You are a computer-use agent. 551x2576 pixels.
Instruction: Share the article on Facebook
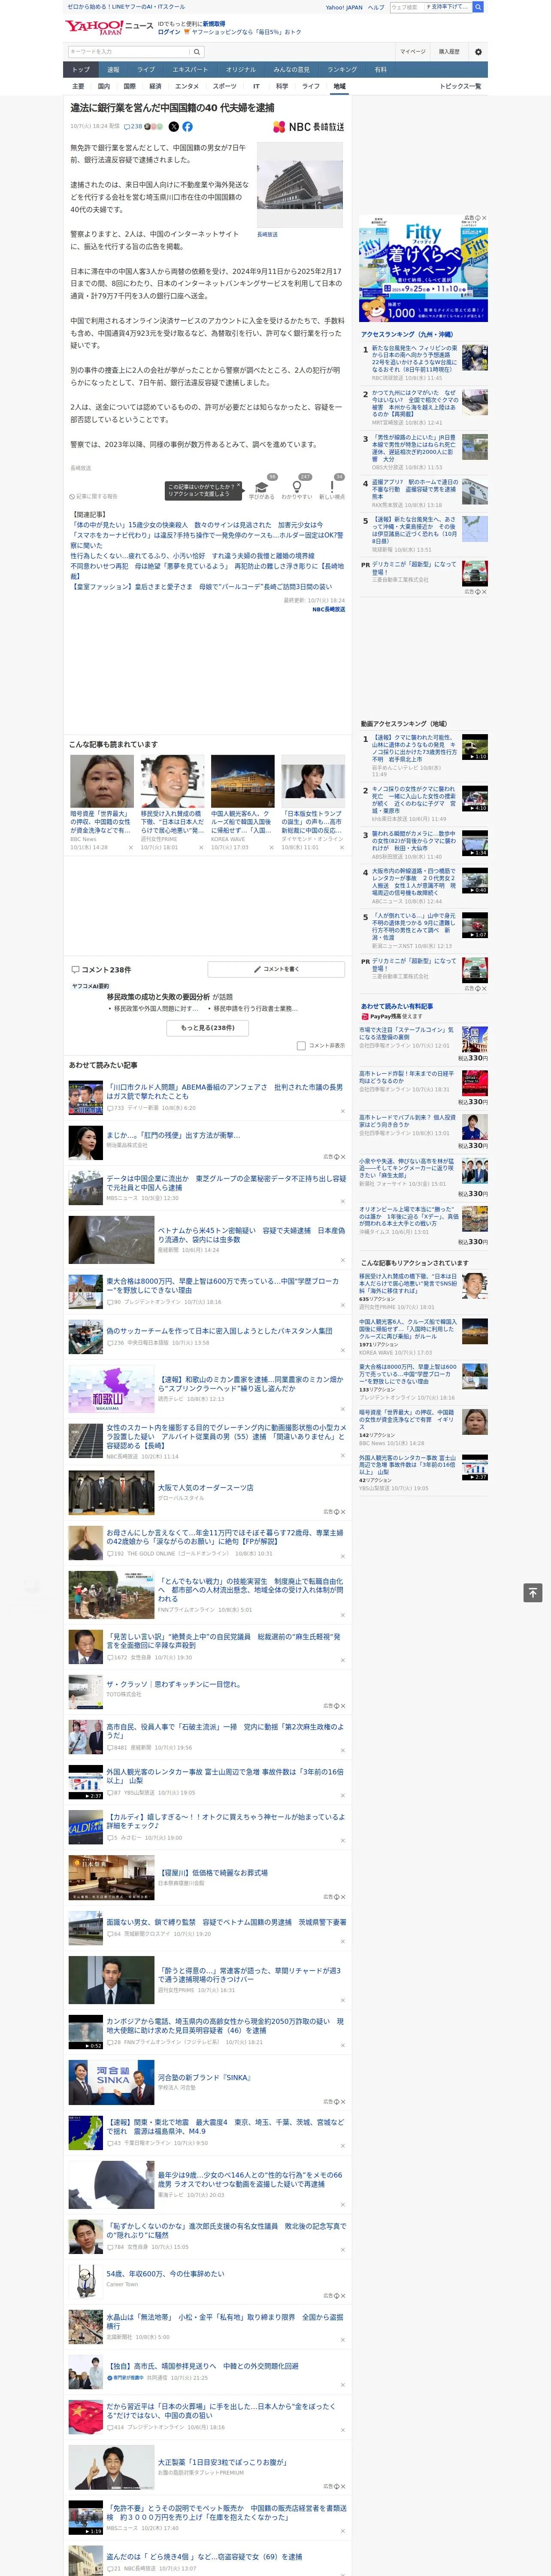click(x=187, y=127)
